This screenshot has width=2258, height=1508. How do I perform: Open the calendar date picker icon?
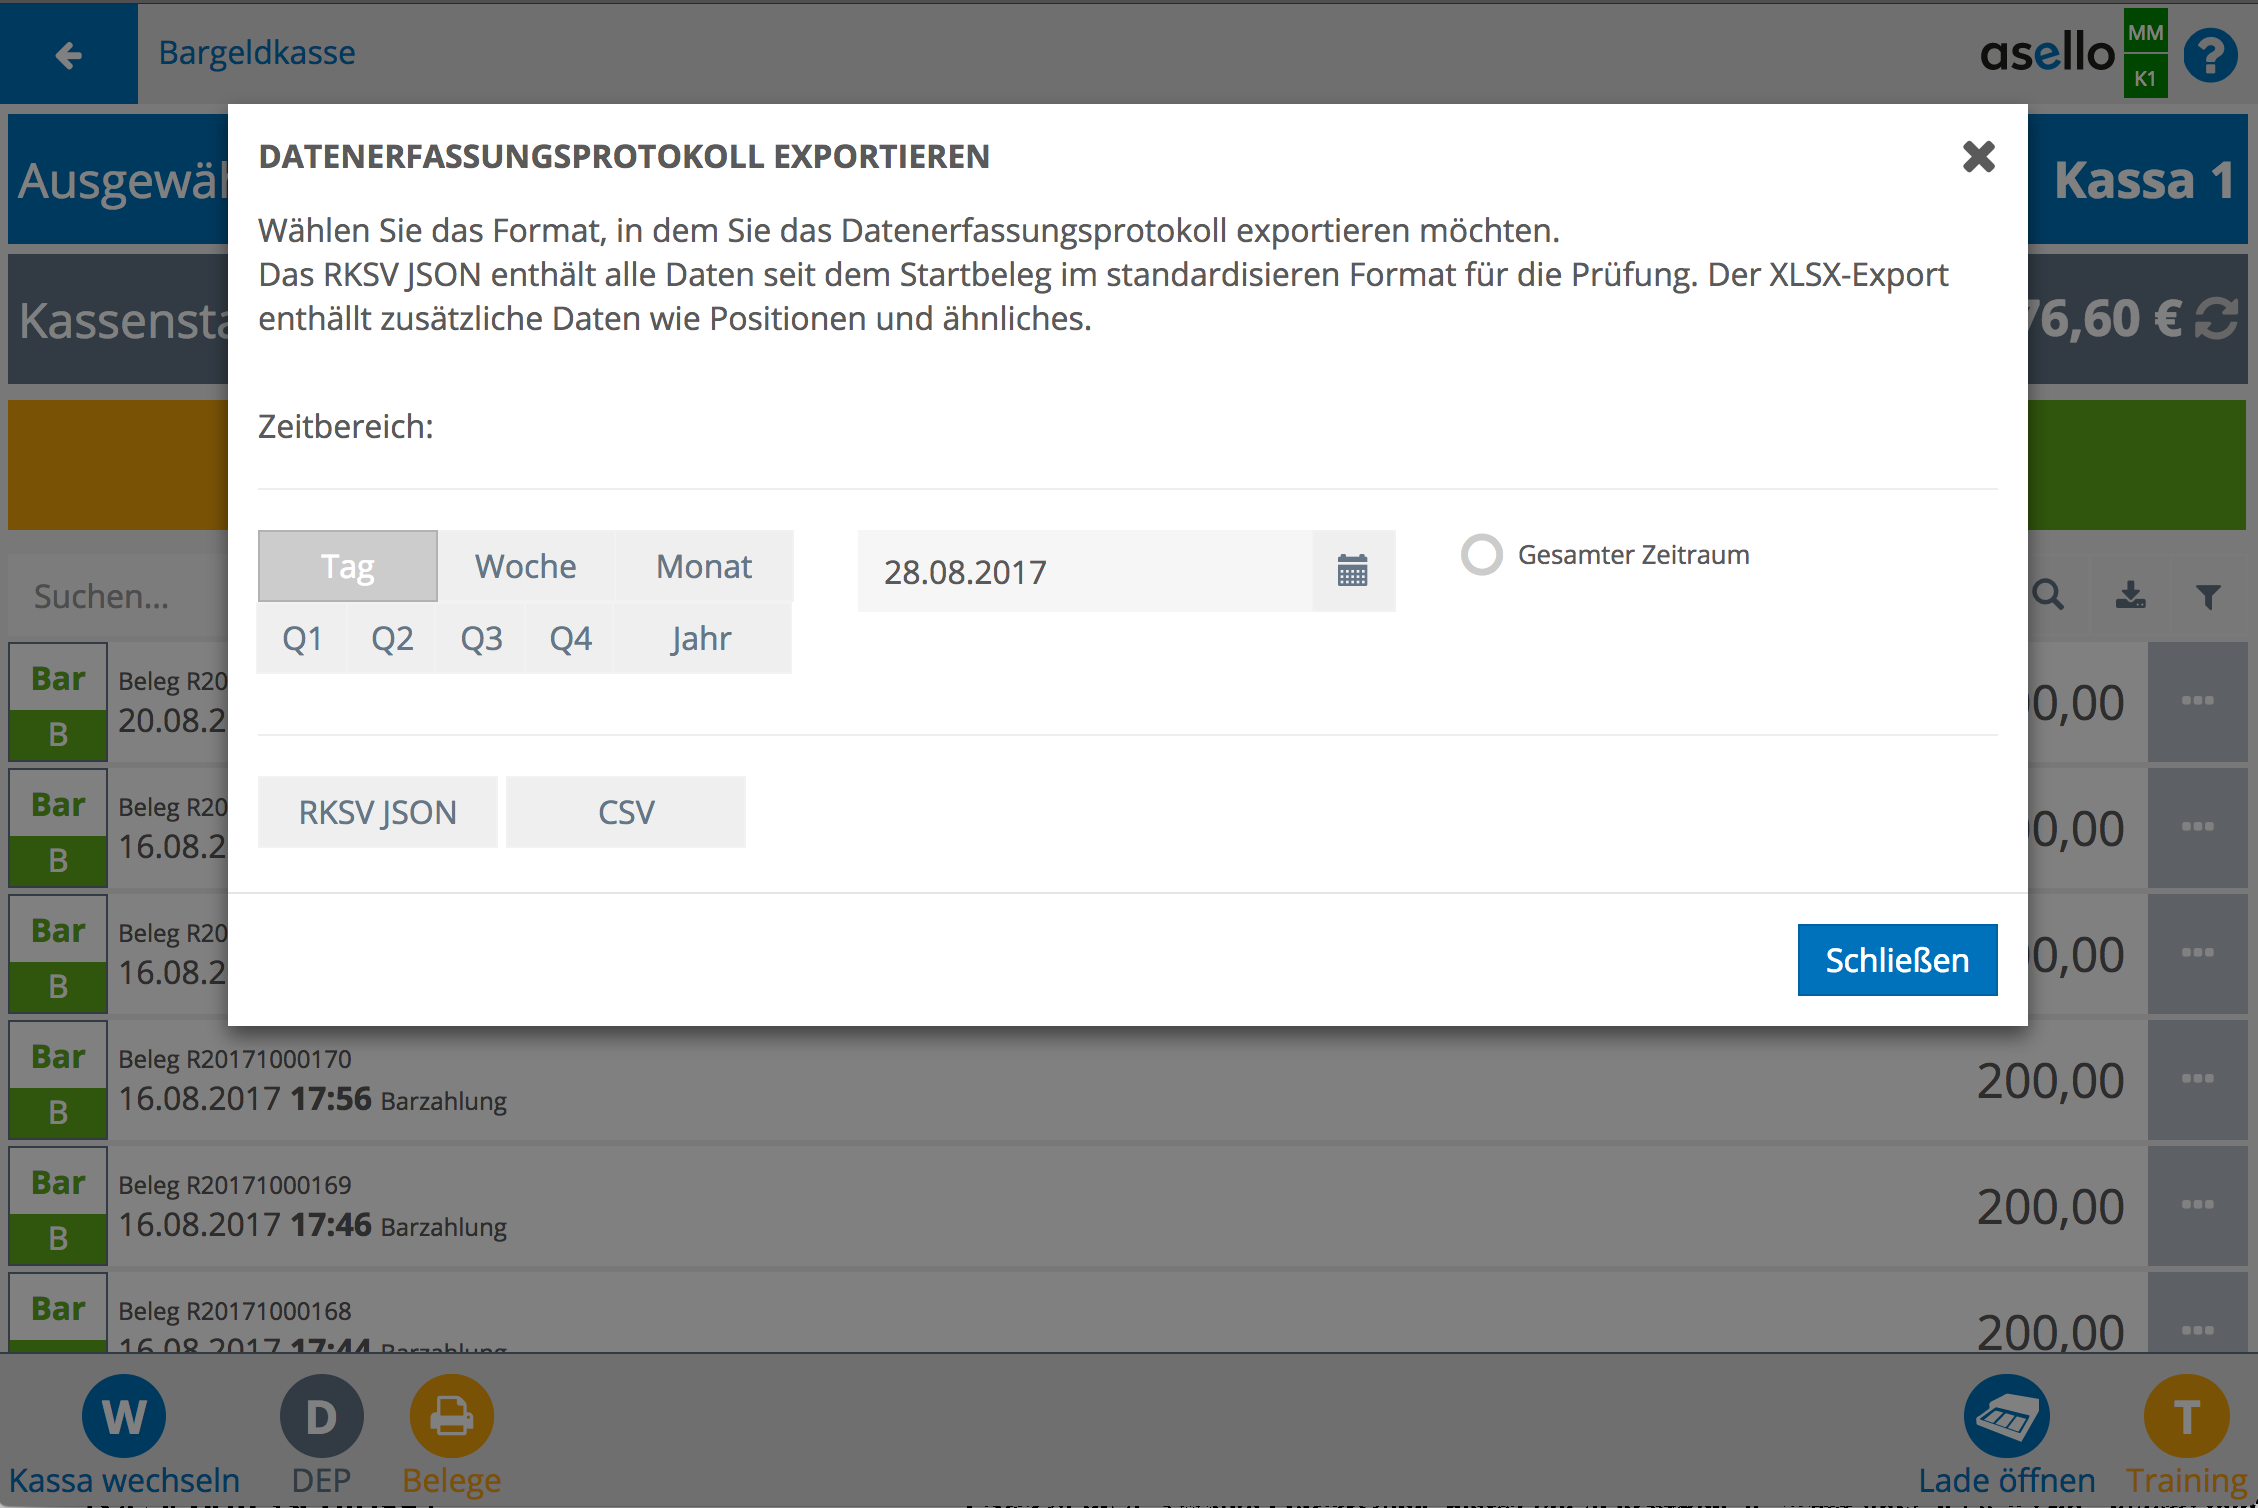pos(1352,571)
